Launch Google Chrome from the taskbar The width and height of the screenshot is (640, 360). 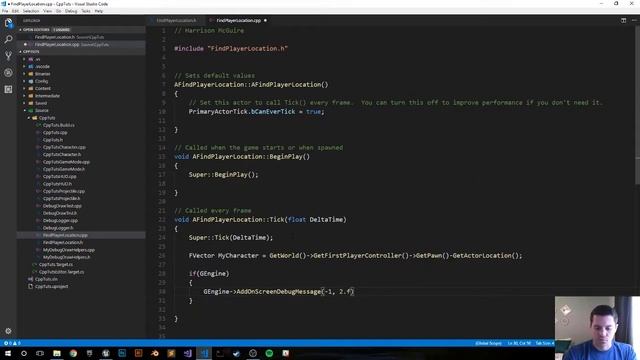pos(73,353)
